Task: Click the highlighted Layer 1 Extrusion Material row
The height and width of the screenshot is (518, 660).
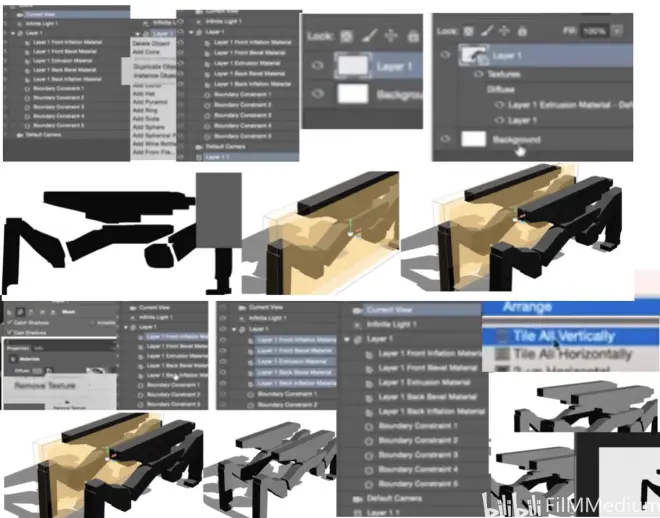Action: (295, 361)
